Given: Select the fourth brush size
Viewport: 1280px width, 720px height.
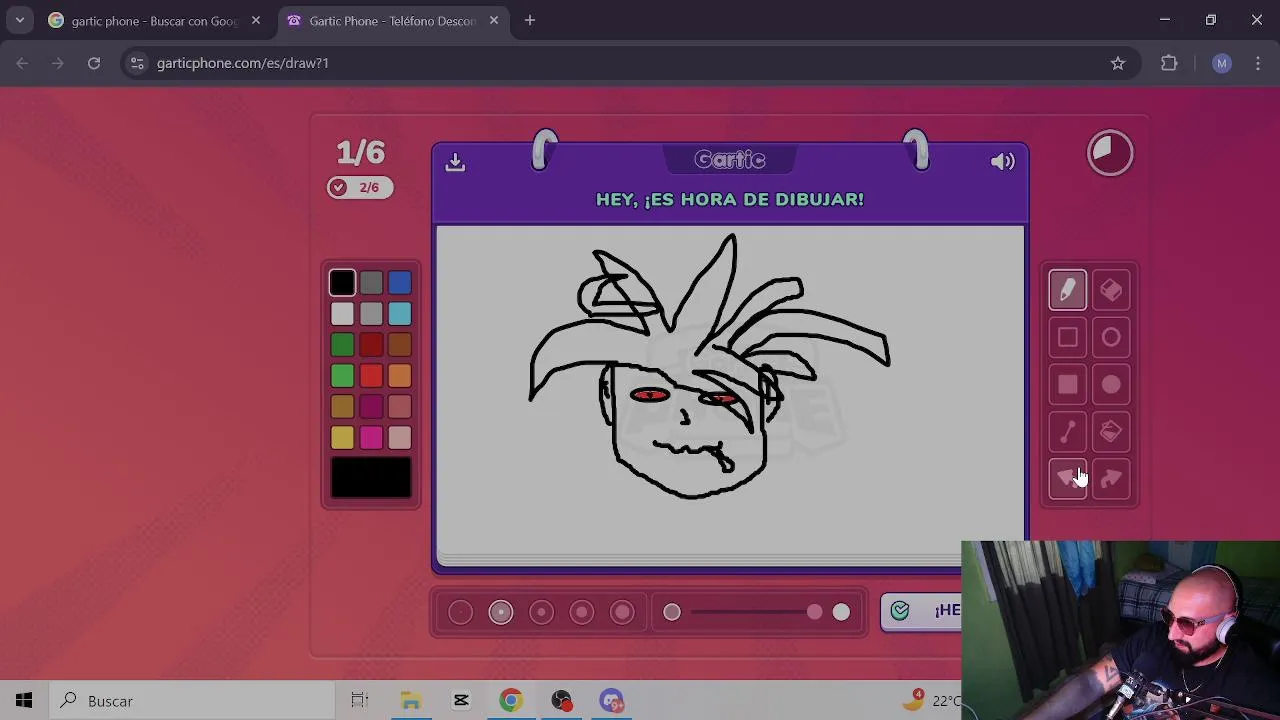Looking at the screenshot, I should click(582, 612).
